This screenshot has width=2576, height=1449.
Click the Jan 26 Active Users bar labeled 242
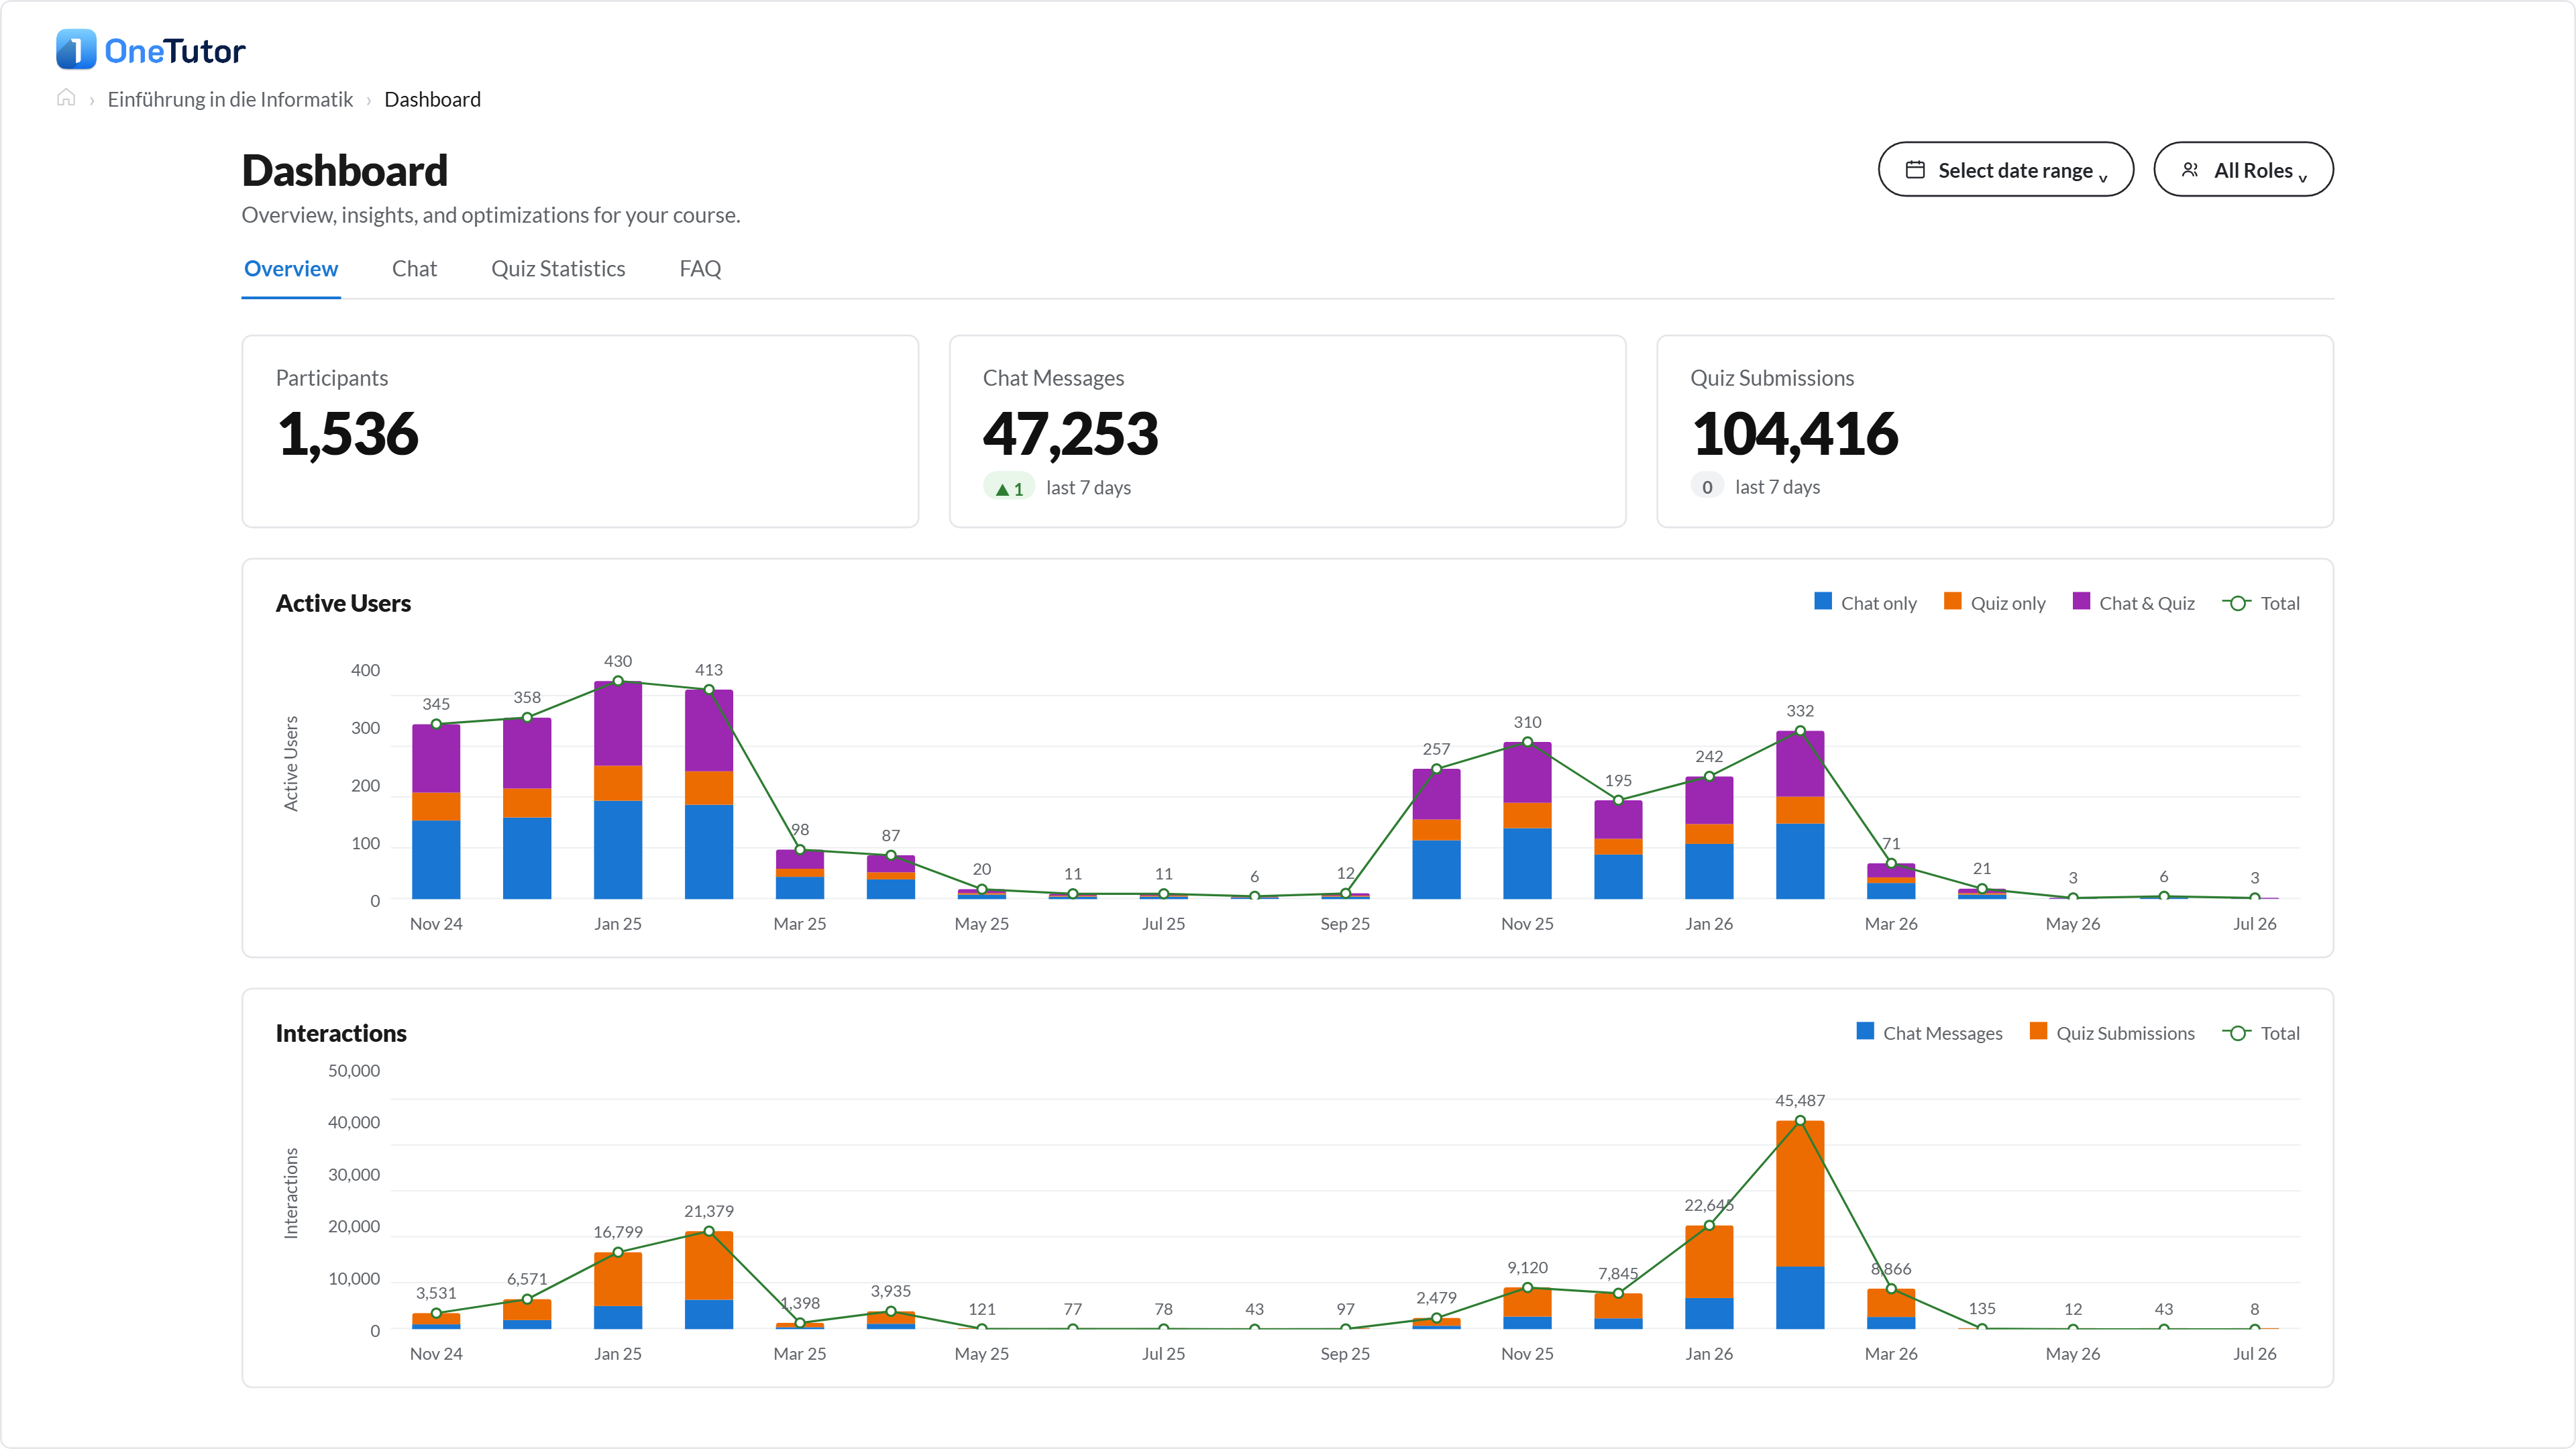[1709, 838]
